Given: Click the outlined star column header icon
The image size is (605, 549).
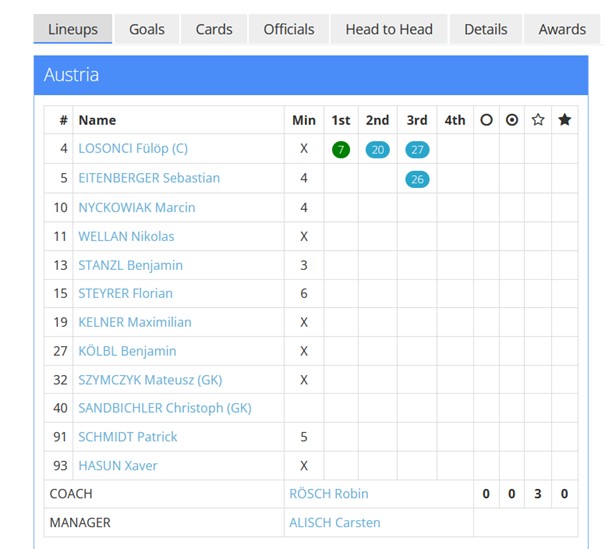Looking at the screenshot, I should click(538, 120).
